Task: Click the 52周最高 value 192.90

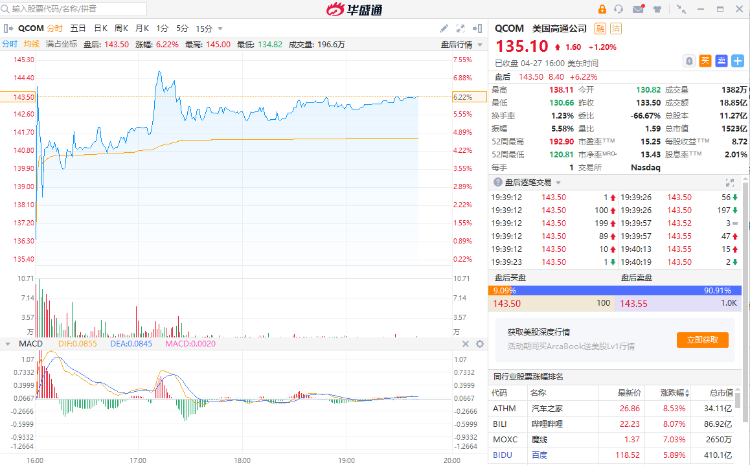Action: [x=562, y=142]
